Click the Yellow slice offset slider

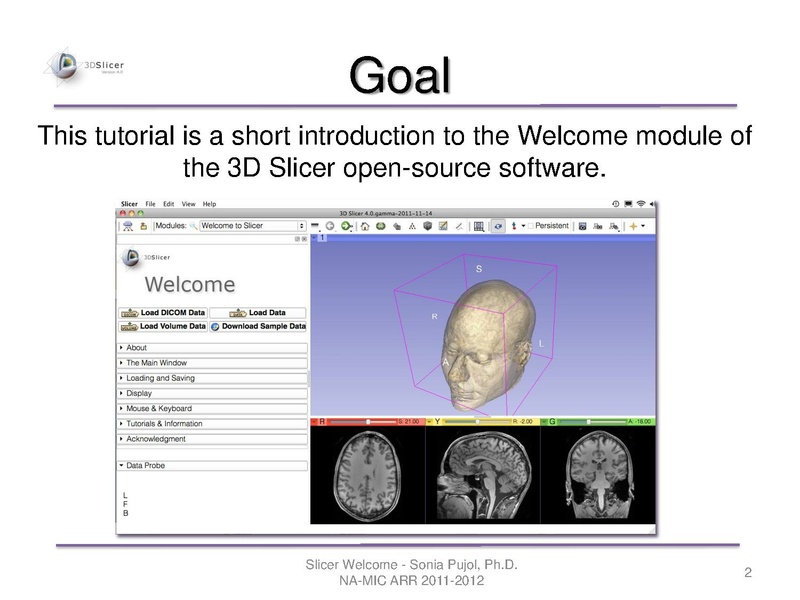click(477, 421)
